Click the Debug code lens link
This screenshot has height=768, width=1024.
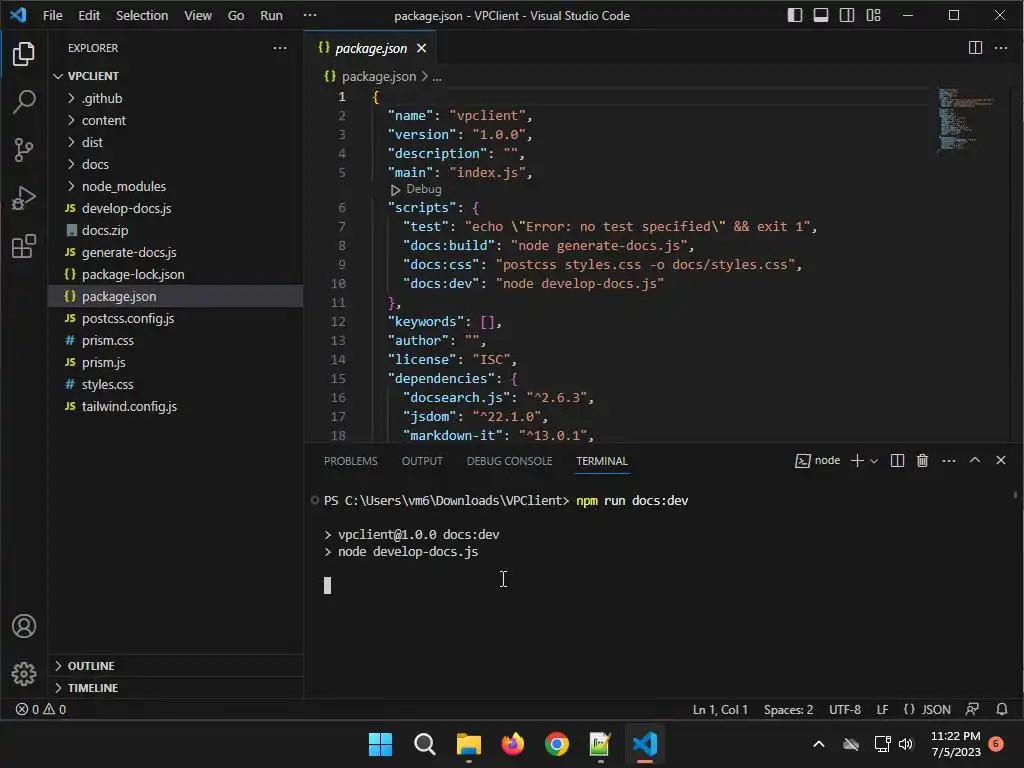pos(423,189)
